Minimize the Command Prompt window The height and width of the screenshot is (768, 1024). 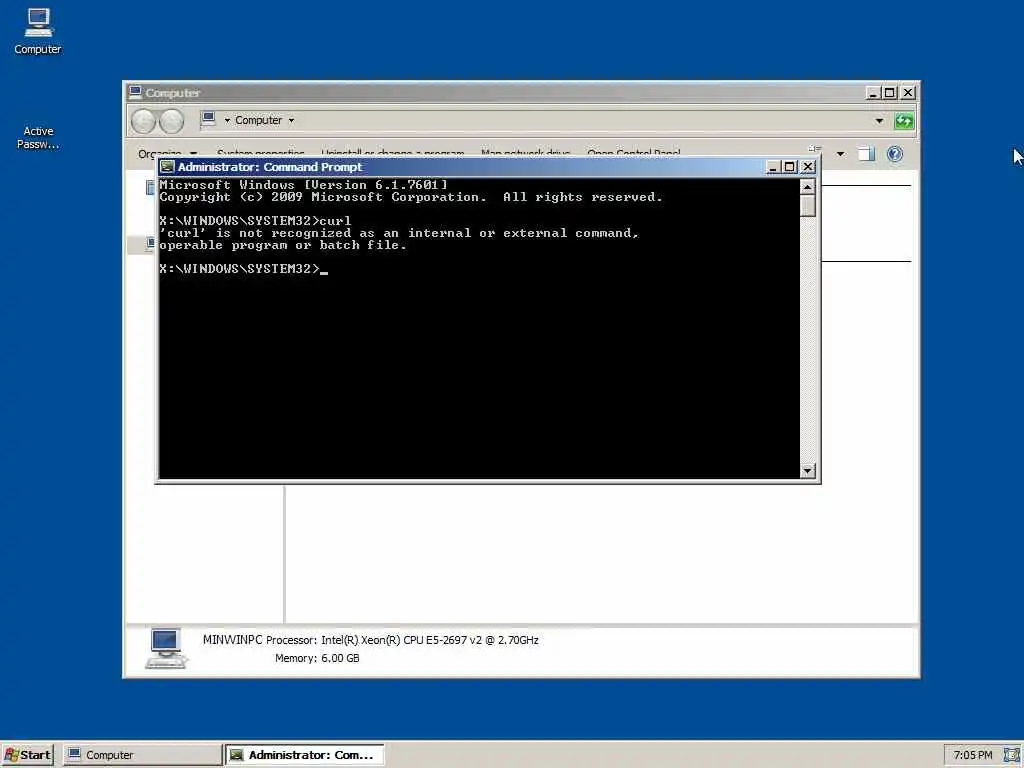773,167
